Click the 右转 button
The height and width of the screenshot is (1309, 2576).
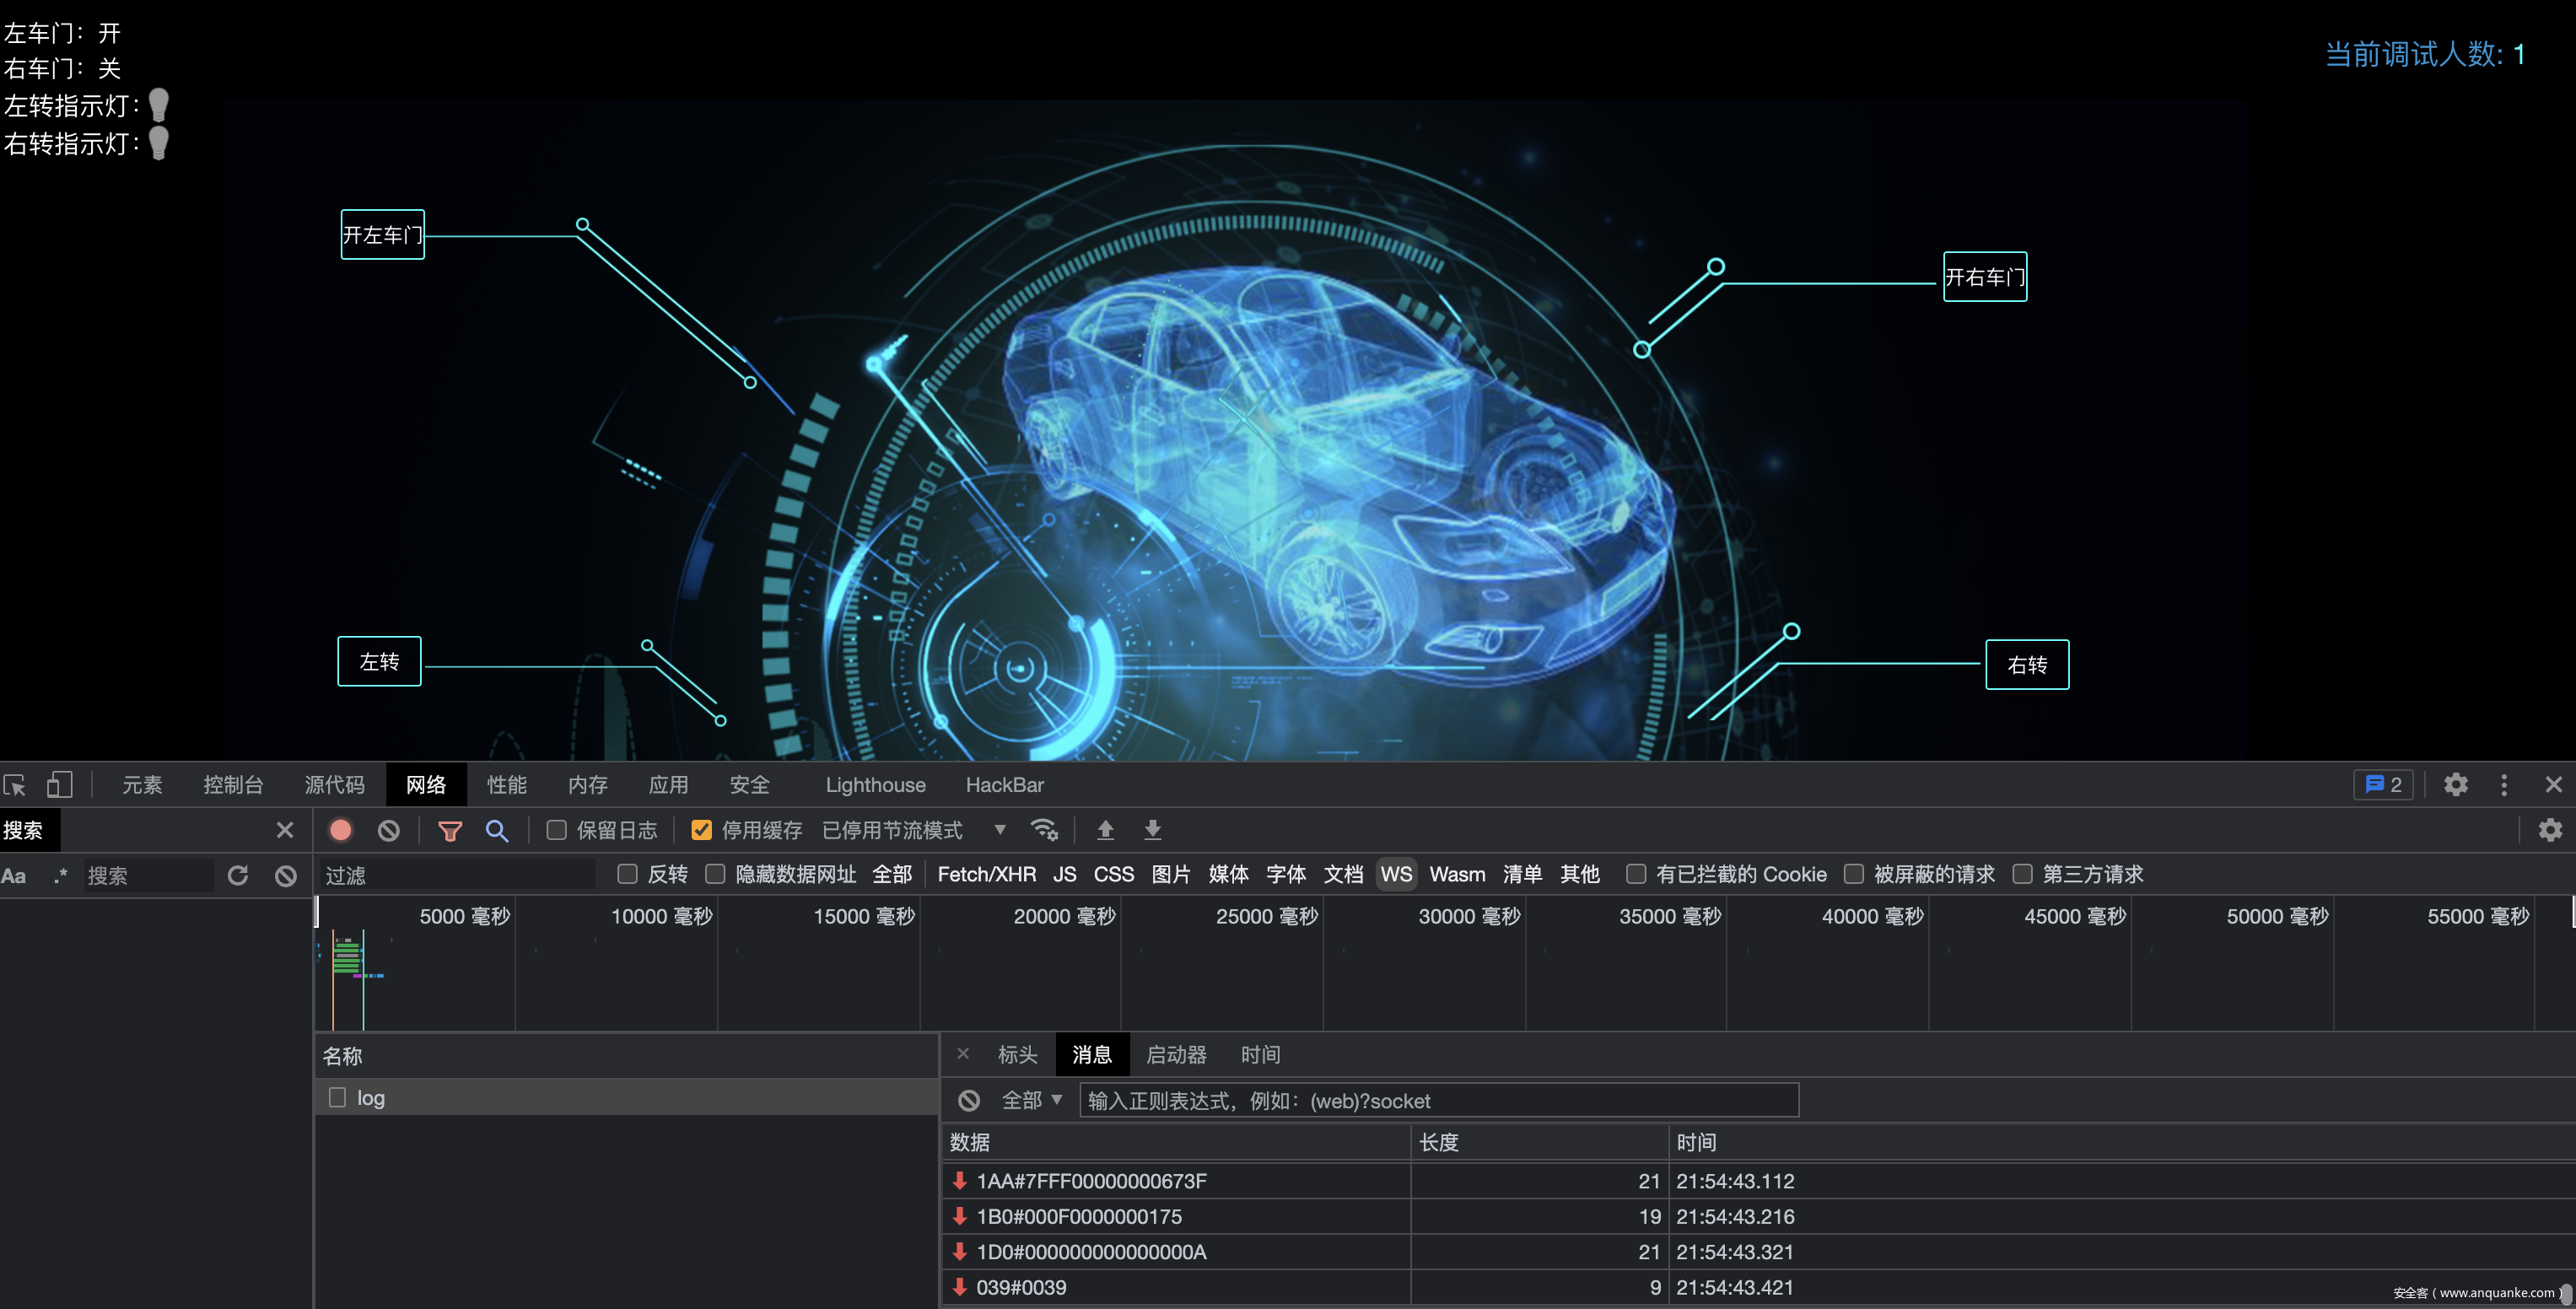pyautogui.click(x=2026, y=665)
